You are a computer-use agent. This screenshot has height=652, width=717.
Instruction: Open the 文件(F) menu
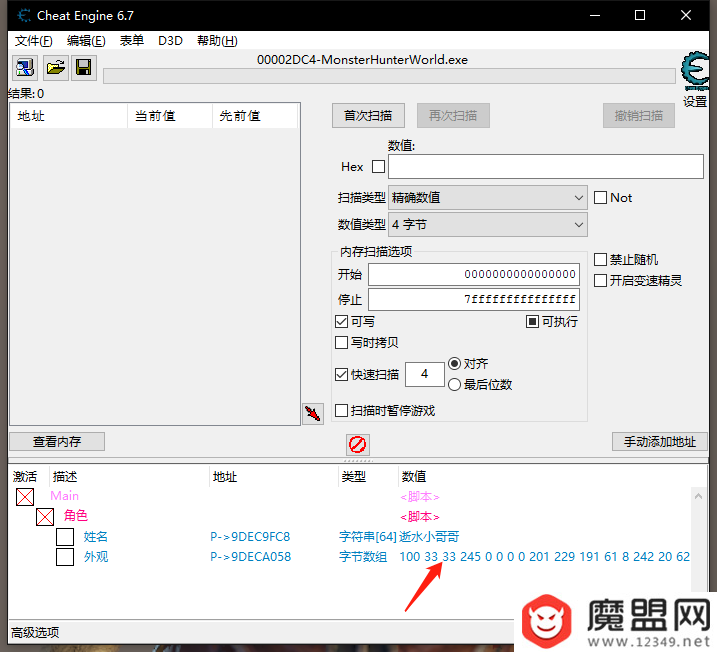pos(33,41)
